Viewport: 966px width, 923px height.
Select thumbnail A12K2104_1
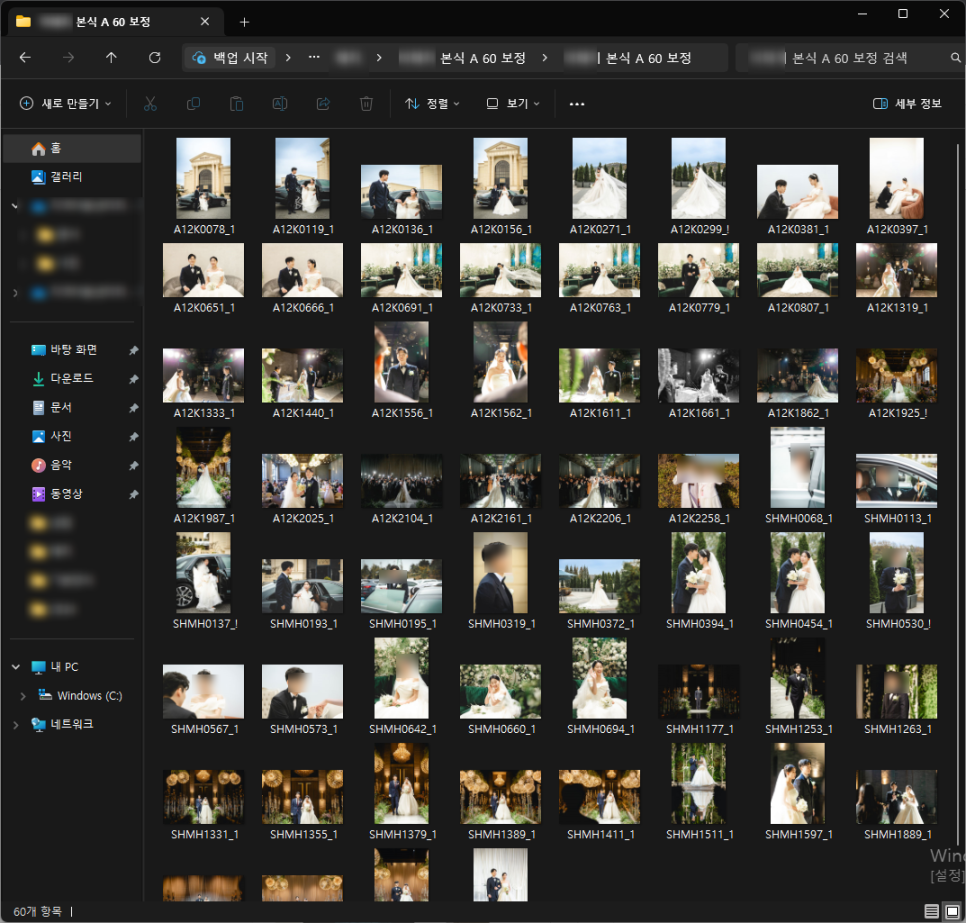(x=401, y=481)
